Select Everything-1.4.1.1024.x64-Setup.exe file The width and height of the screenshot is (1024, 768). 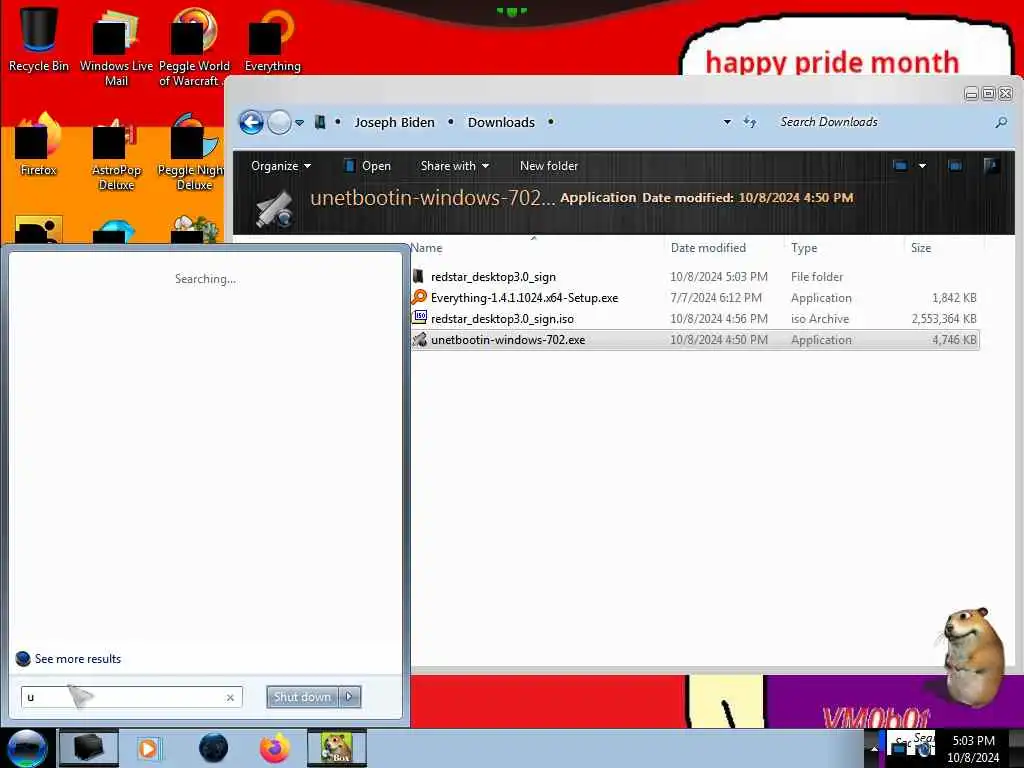click(x=524, y=298)
